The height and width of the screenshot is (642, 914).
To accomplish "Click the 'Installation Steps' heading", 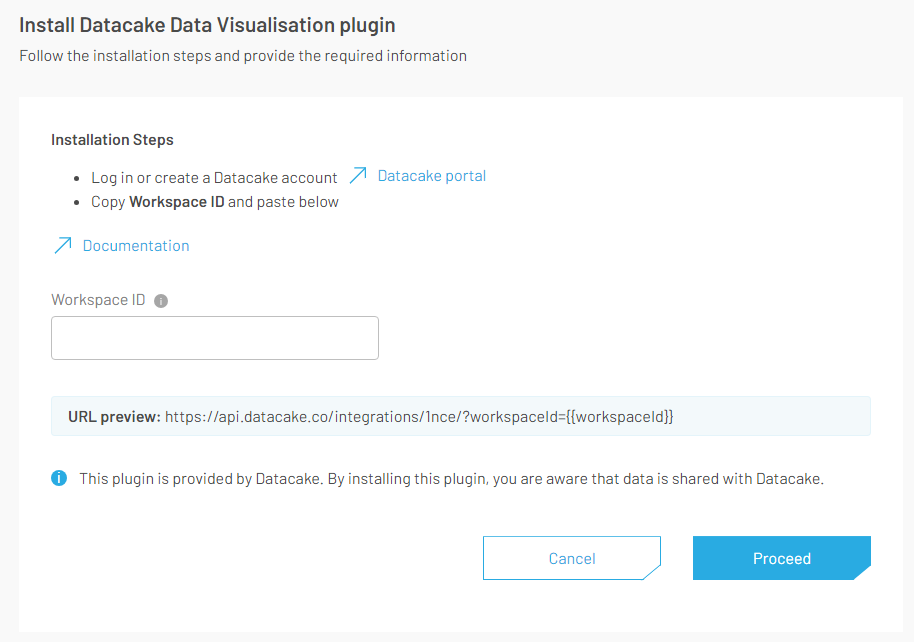I will [x=112, y=140].
